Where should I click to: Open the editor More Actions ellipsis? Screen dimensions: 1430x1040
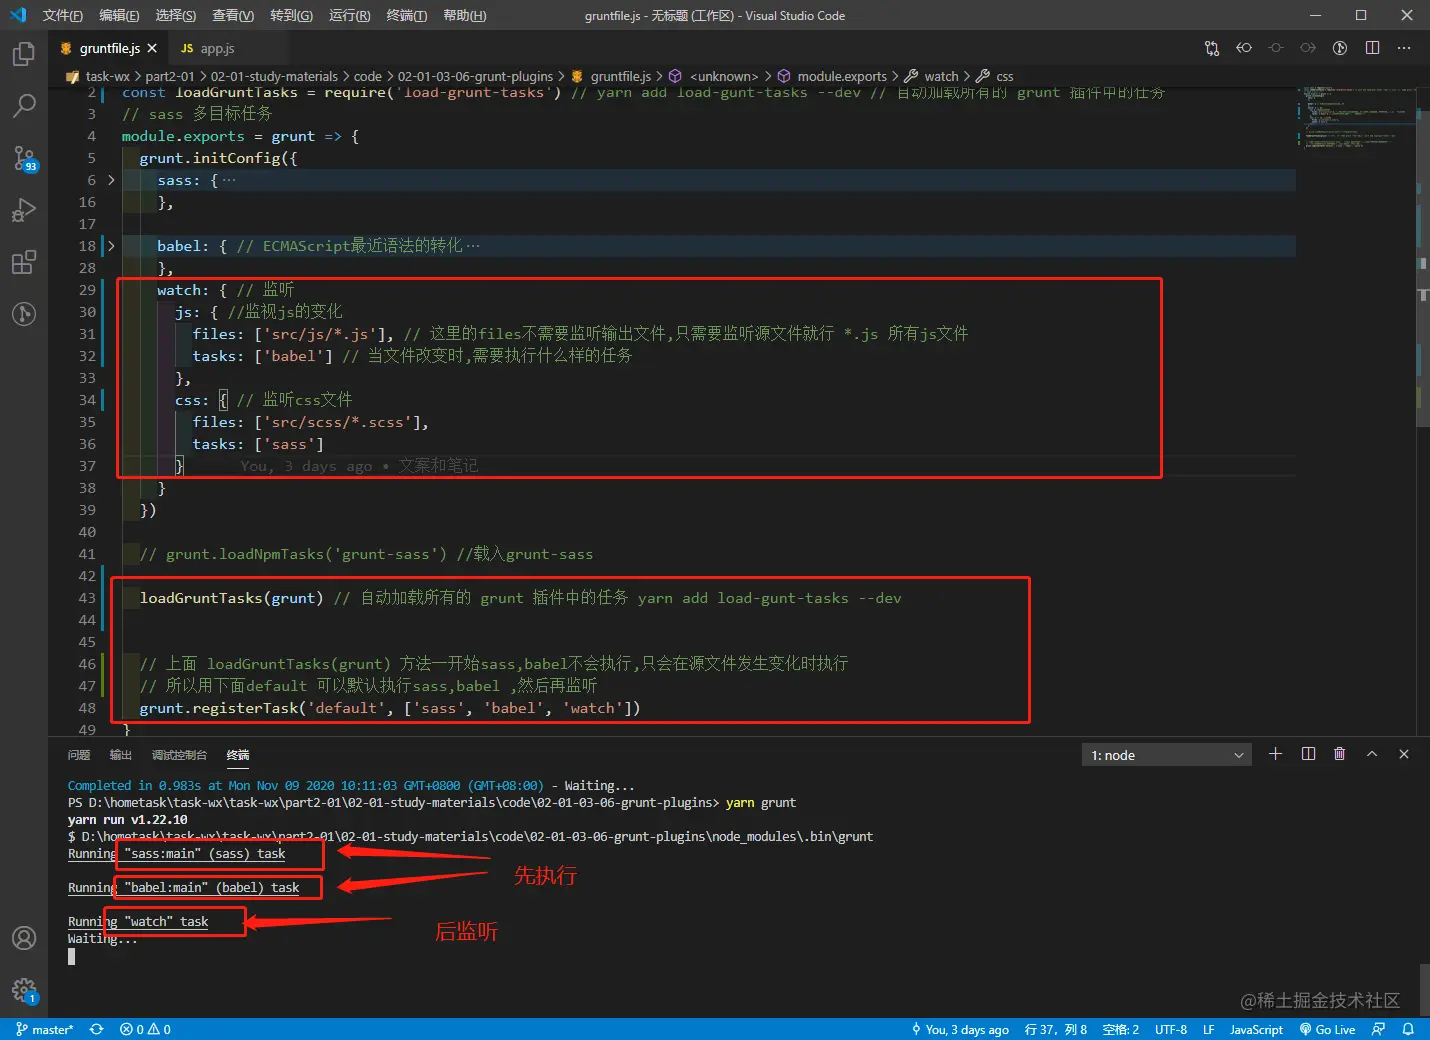click(x=1404, y=48)
